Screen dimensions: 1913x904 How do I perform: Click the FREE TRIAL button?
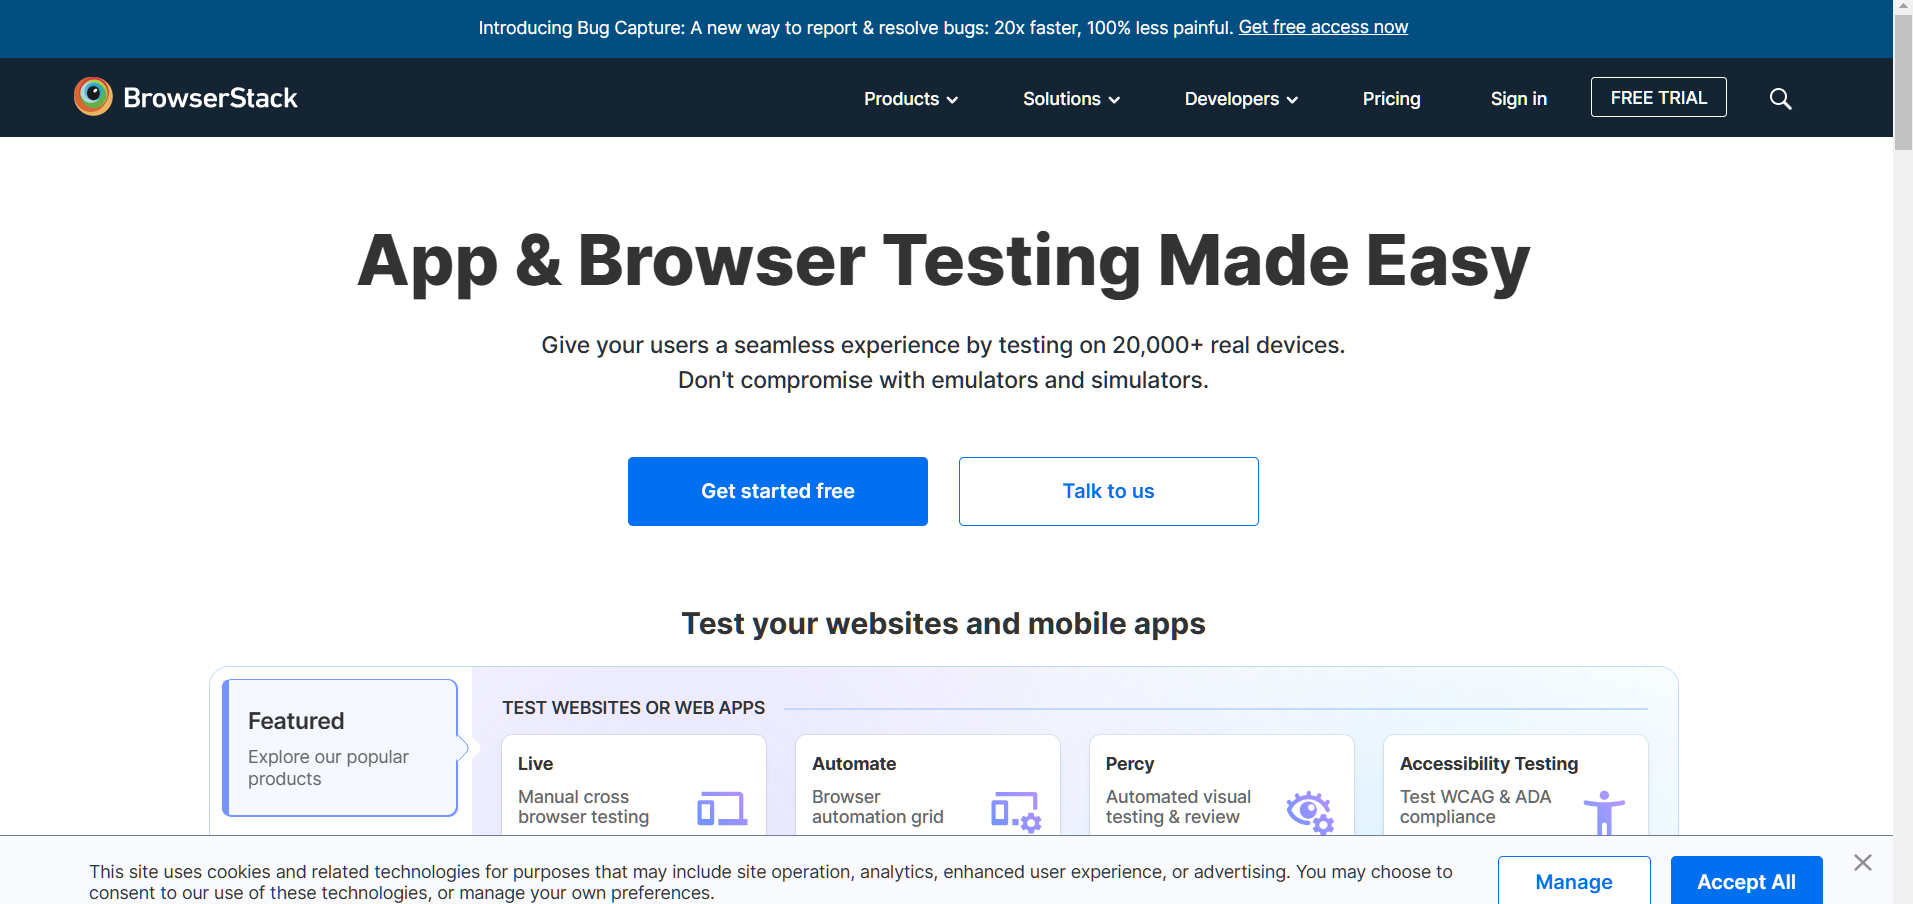(x=1658, y=98)
